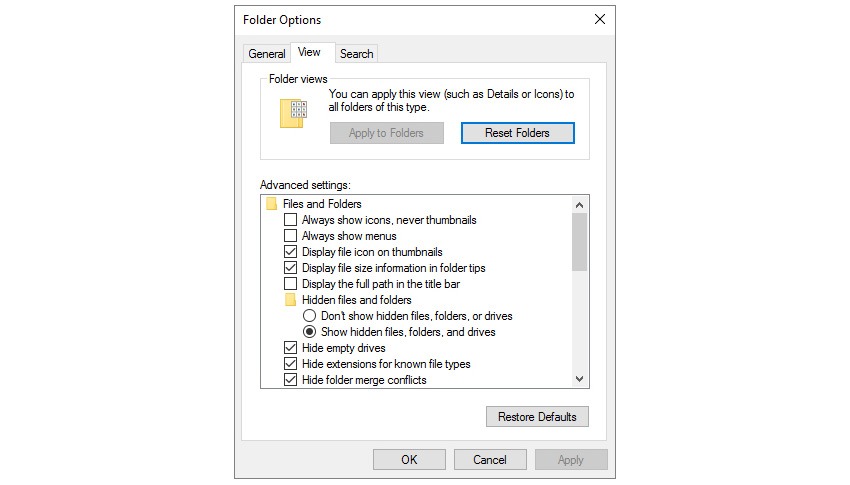
Task: Select Don't show hidden files, folders, or drives
Action: pyautogui.click(x=310, y=316)
